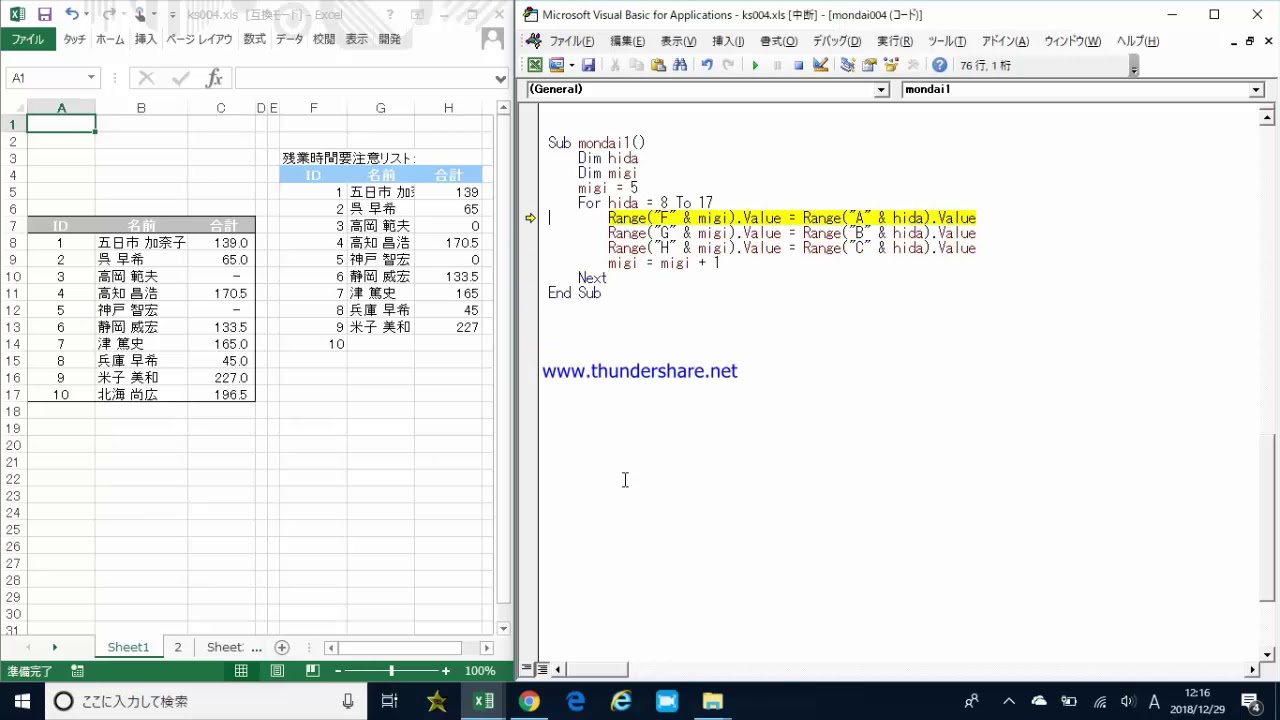Toggle Design Mode icon in VBA toolbar
The image size is (1280, 720).
(x=821, y=65)
